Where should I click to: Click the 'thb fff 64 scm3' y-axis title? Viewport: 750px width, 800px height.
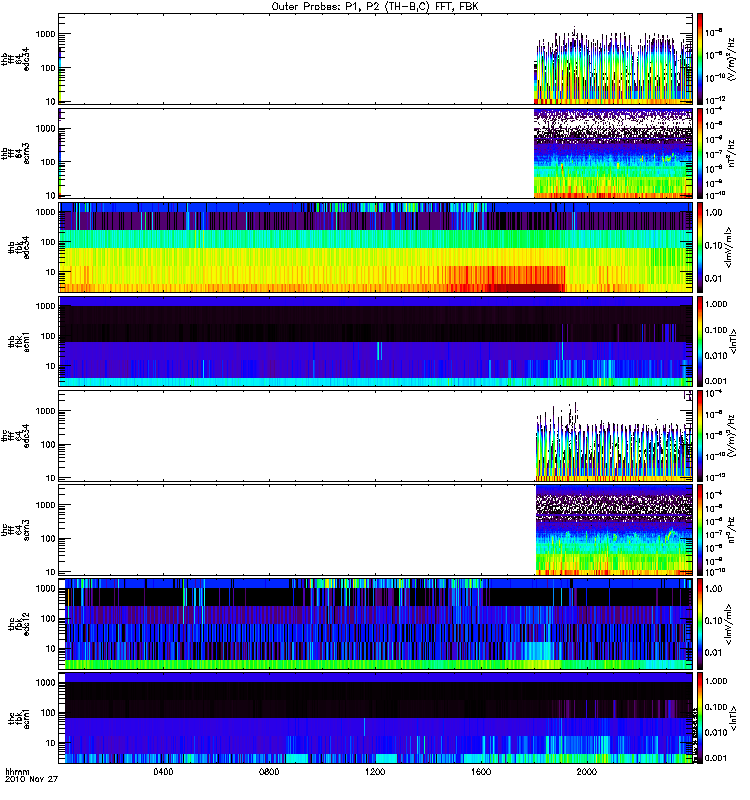[x=16, y=153]
